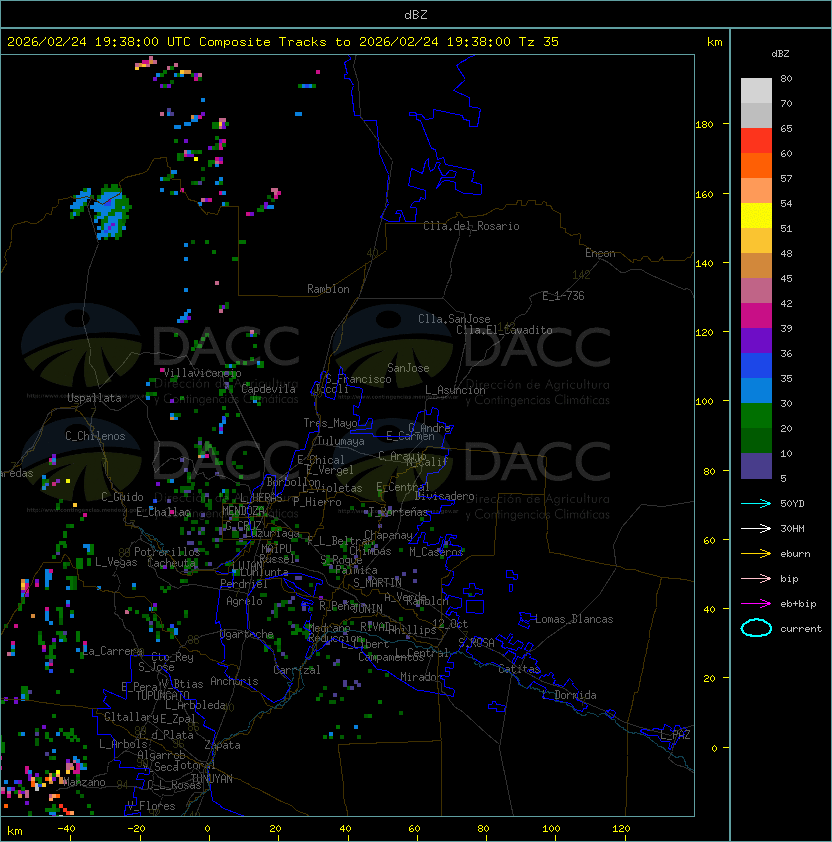Viewport: 832px width, 842px height.
Task: Click the 'Tz 35' text in the header
Action: [x=539, y=42]
